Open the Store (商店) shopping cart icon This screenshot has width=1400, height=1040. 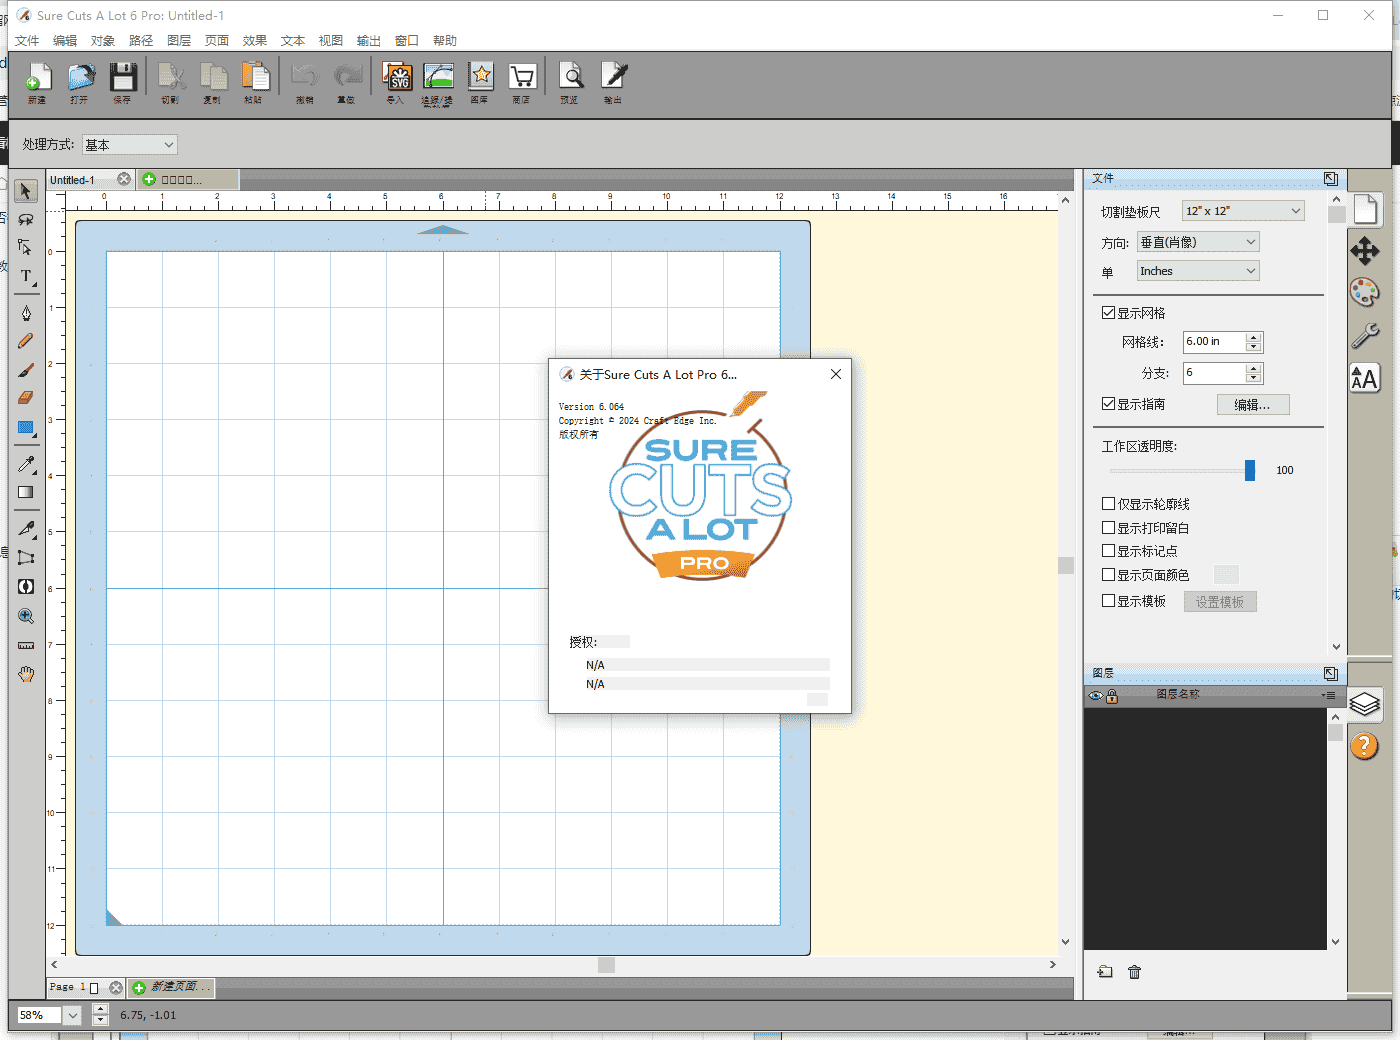522,78
